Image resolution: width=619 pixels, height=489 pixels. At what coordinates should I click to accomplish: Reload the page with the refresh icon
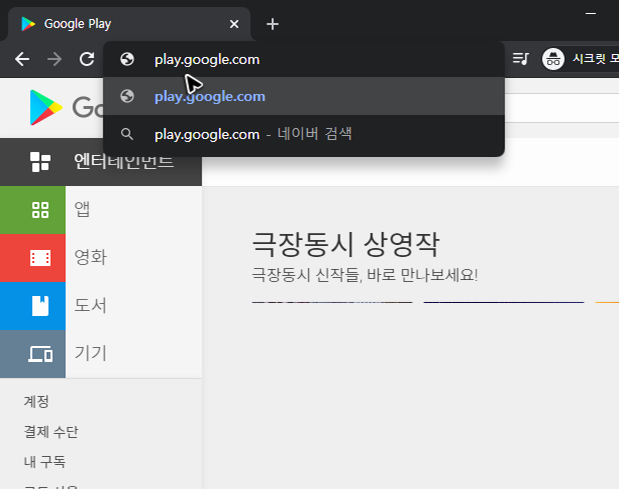point(87,59)
